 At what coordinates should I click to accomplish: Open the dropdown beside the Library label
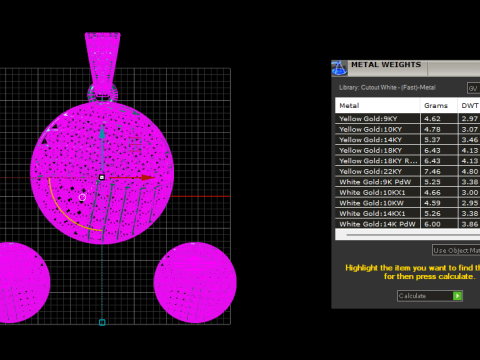tap(473, 88)
